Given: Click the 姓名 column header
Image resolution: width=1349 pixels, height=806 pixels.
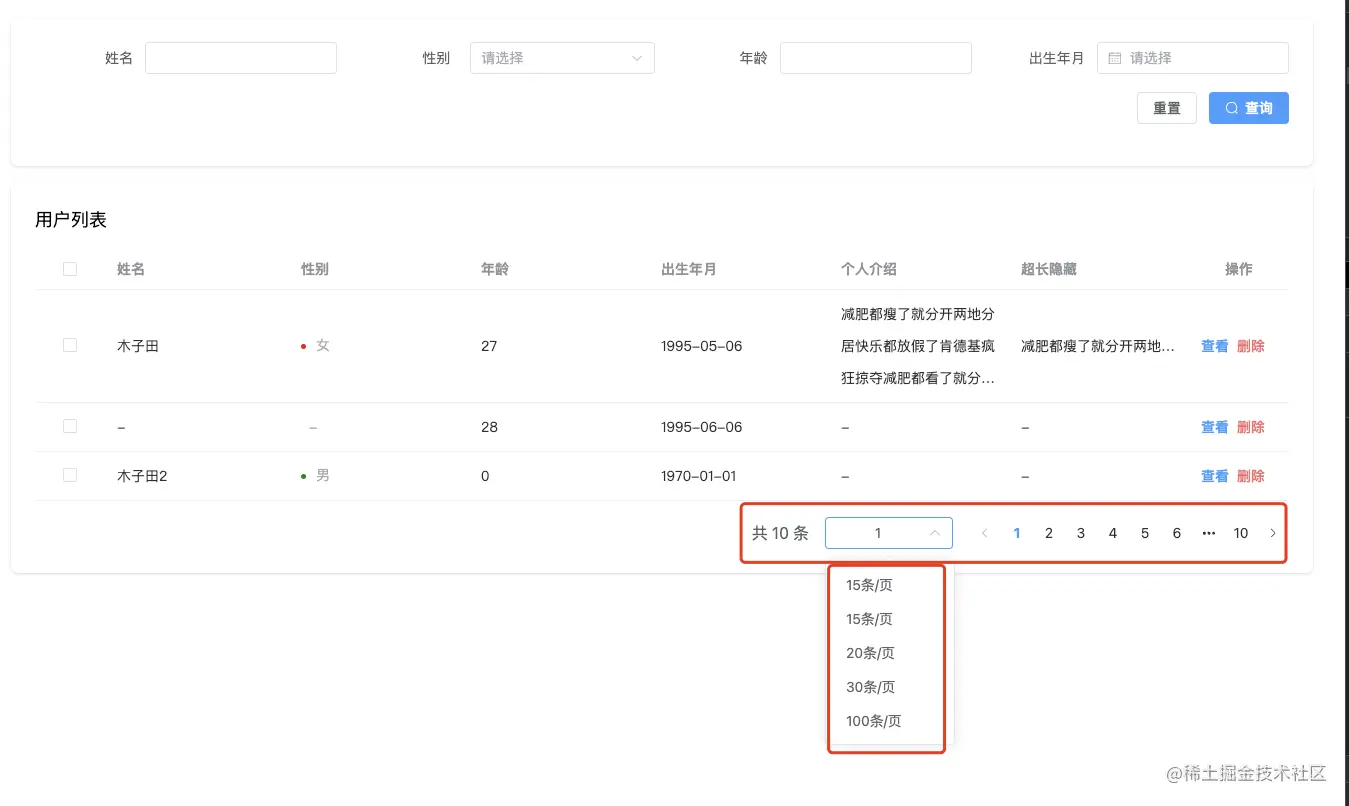Looking at the screenshot, I should [131, 269].
